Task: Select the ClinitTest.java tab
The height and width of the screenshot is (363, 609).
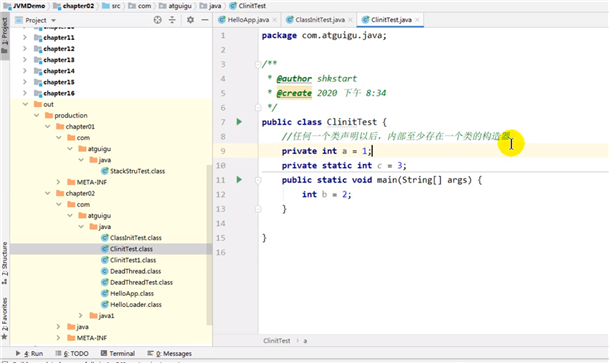Action: (391, 20)
